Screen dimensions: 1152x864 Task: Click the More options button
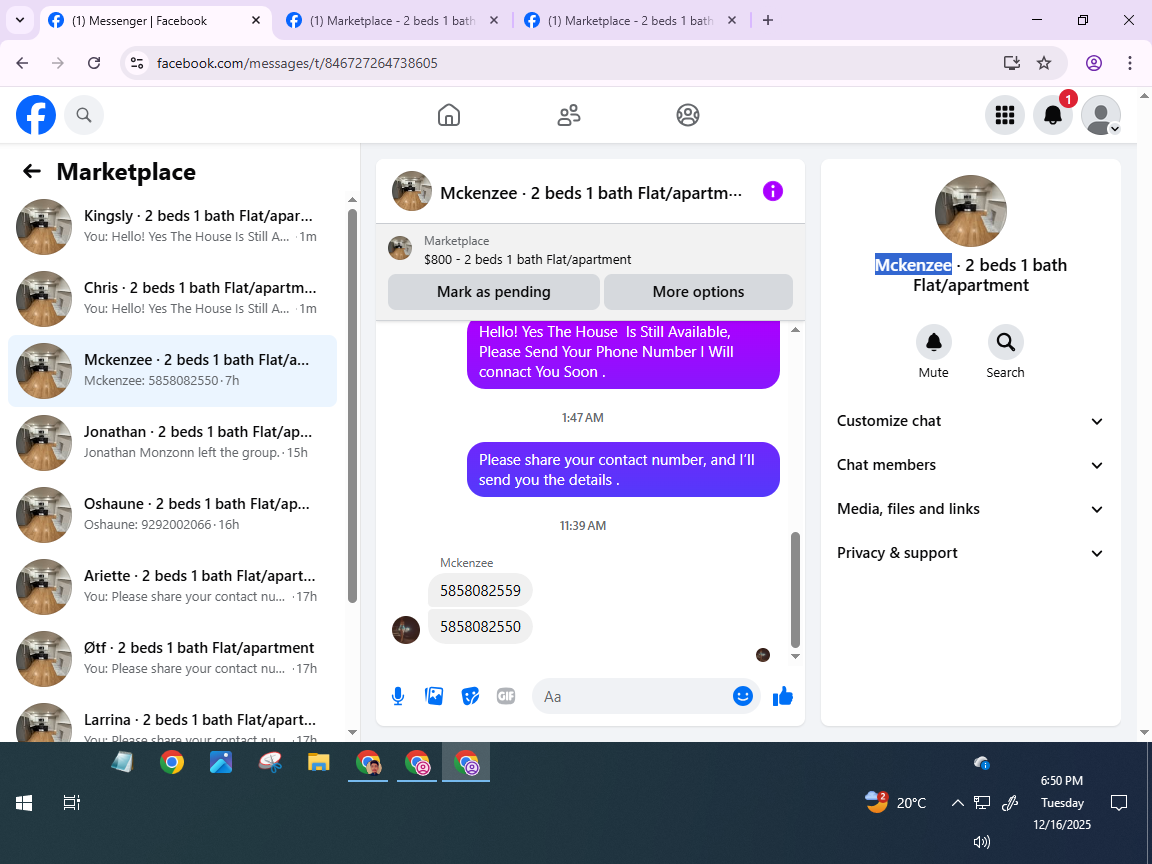(x=698, y=292)
